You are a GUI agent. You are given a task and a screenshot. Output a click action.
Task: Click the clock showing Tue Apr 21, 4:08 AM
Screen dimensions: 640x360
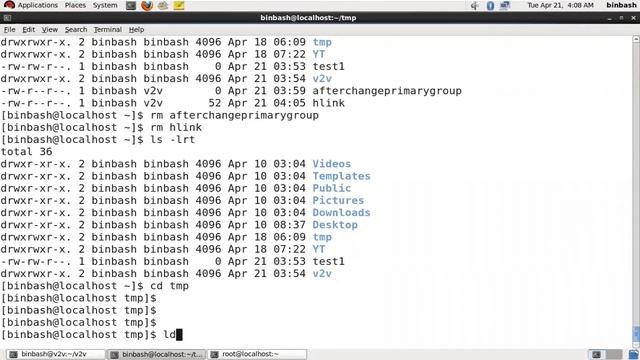coord(560,5)
